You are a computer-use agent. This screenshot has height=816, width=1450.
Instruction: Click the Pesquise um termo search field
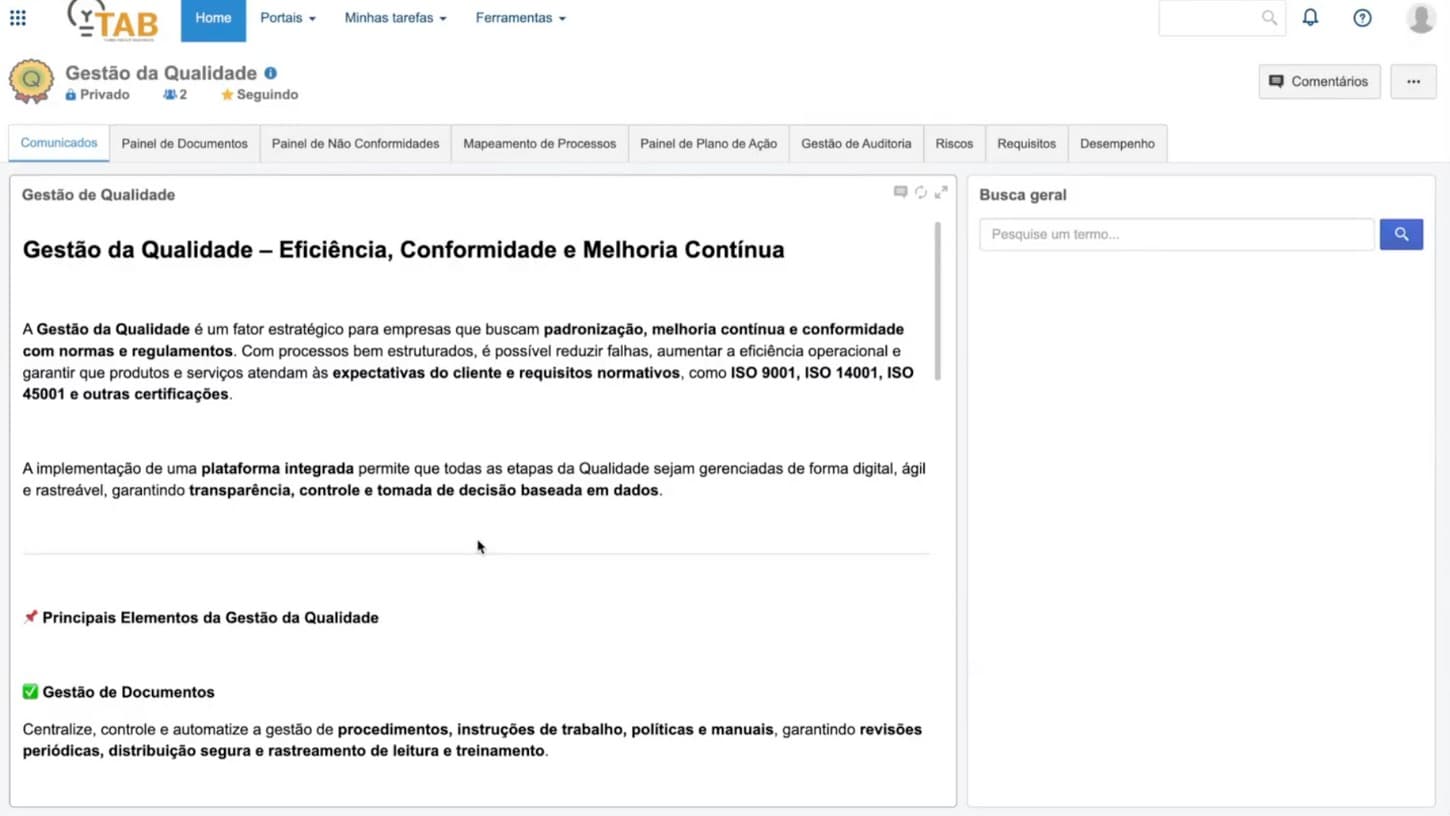pyautogui.click(x=1177, y=234)
